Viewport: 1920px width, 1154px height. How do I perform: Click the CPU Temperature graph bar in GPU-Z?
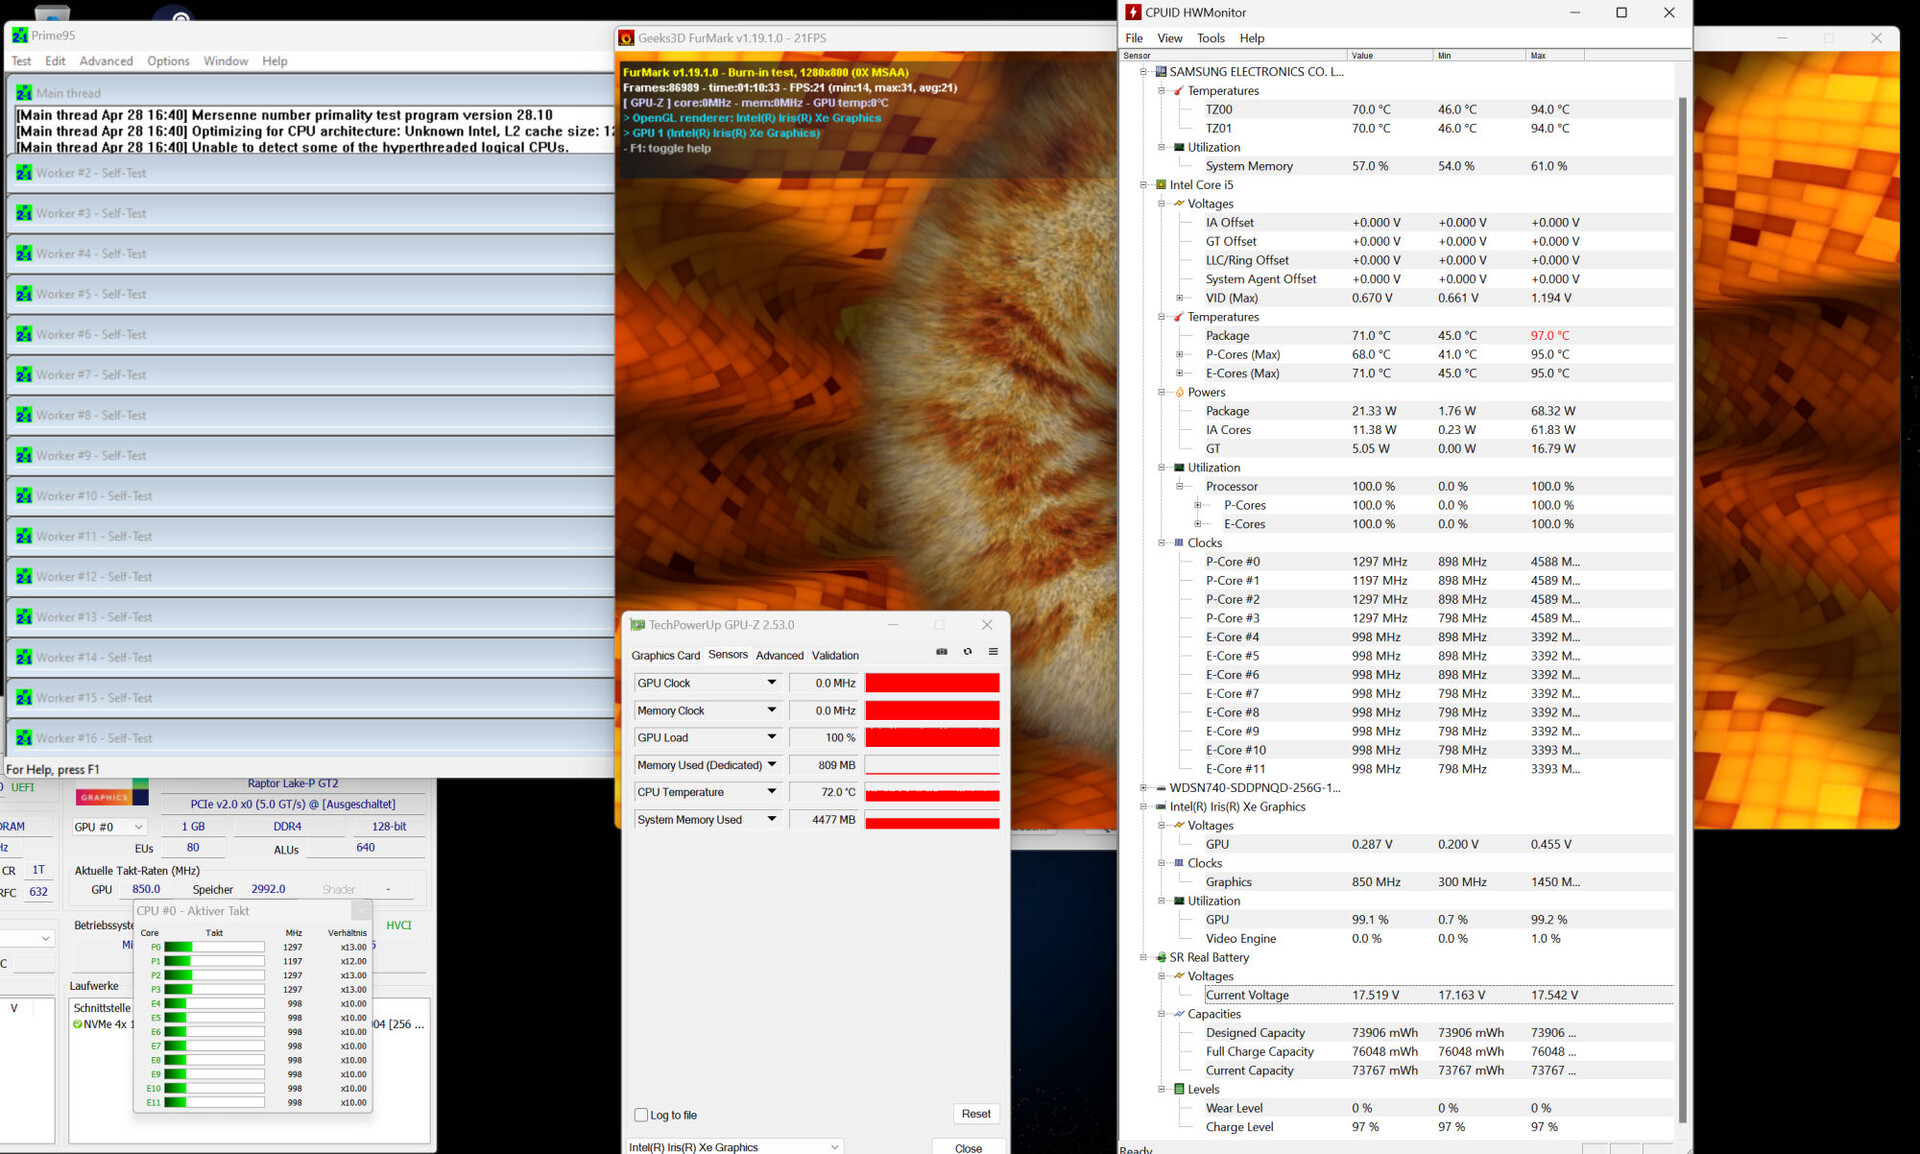pyautogui.click(x=932, y=792)
